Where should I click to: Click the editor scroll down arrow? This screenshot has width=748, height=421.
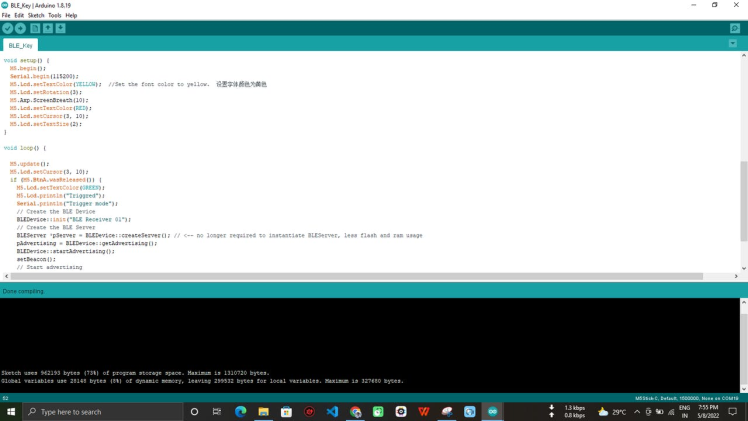[x=744, y=268]
